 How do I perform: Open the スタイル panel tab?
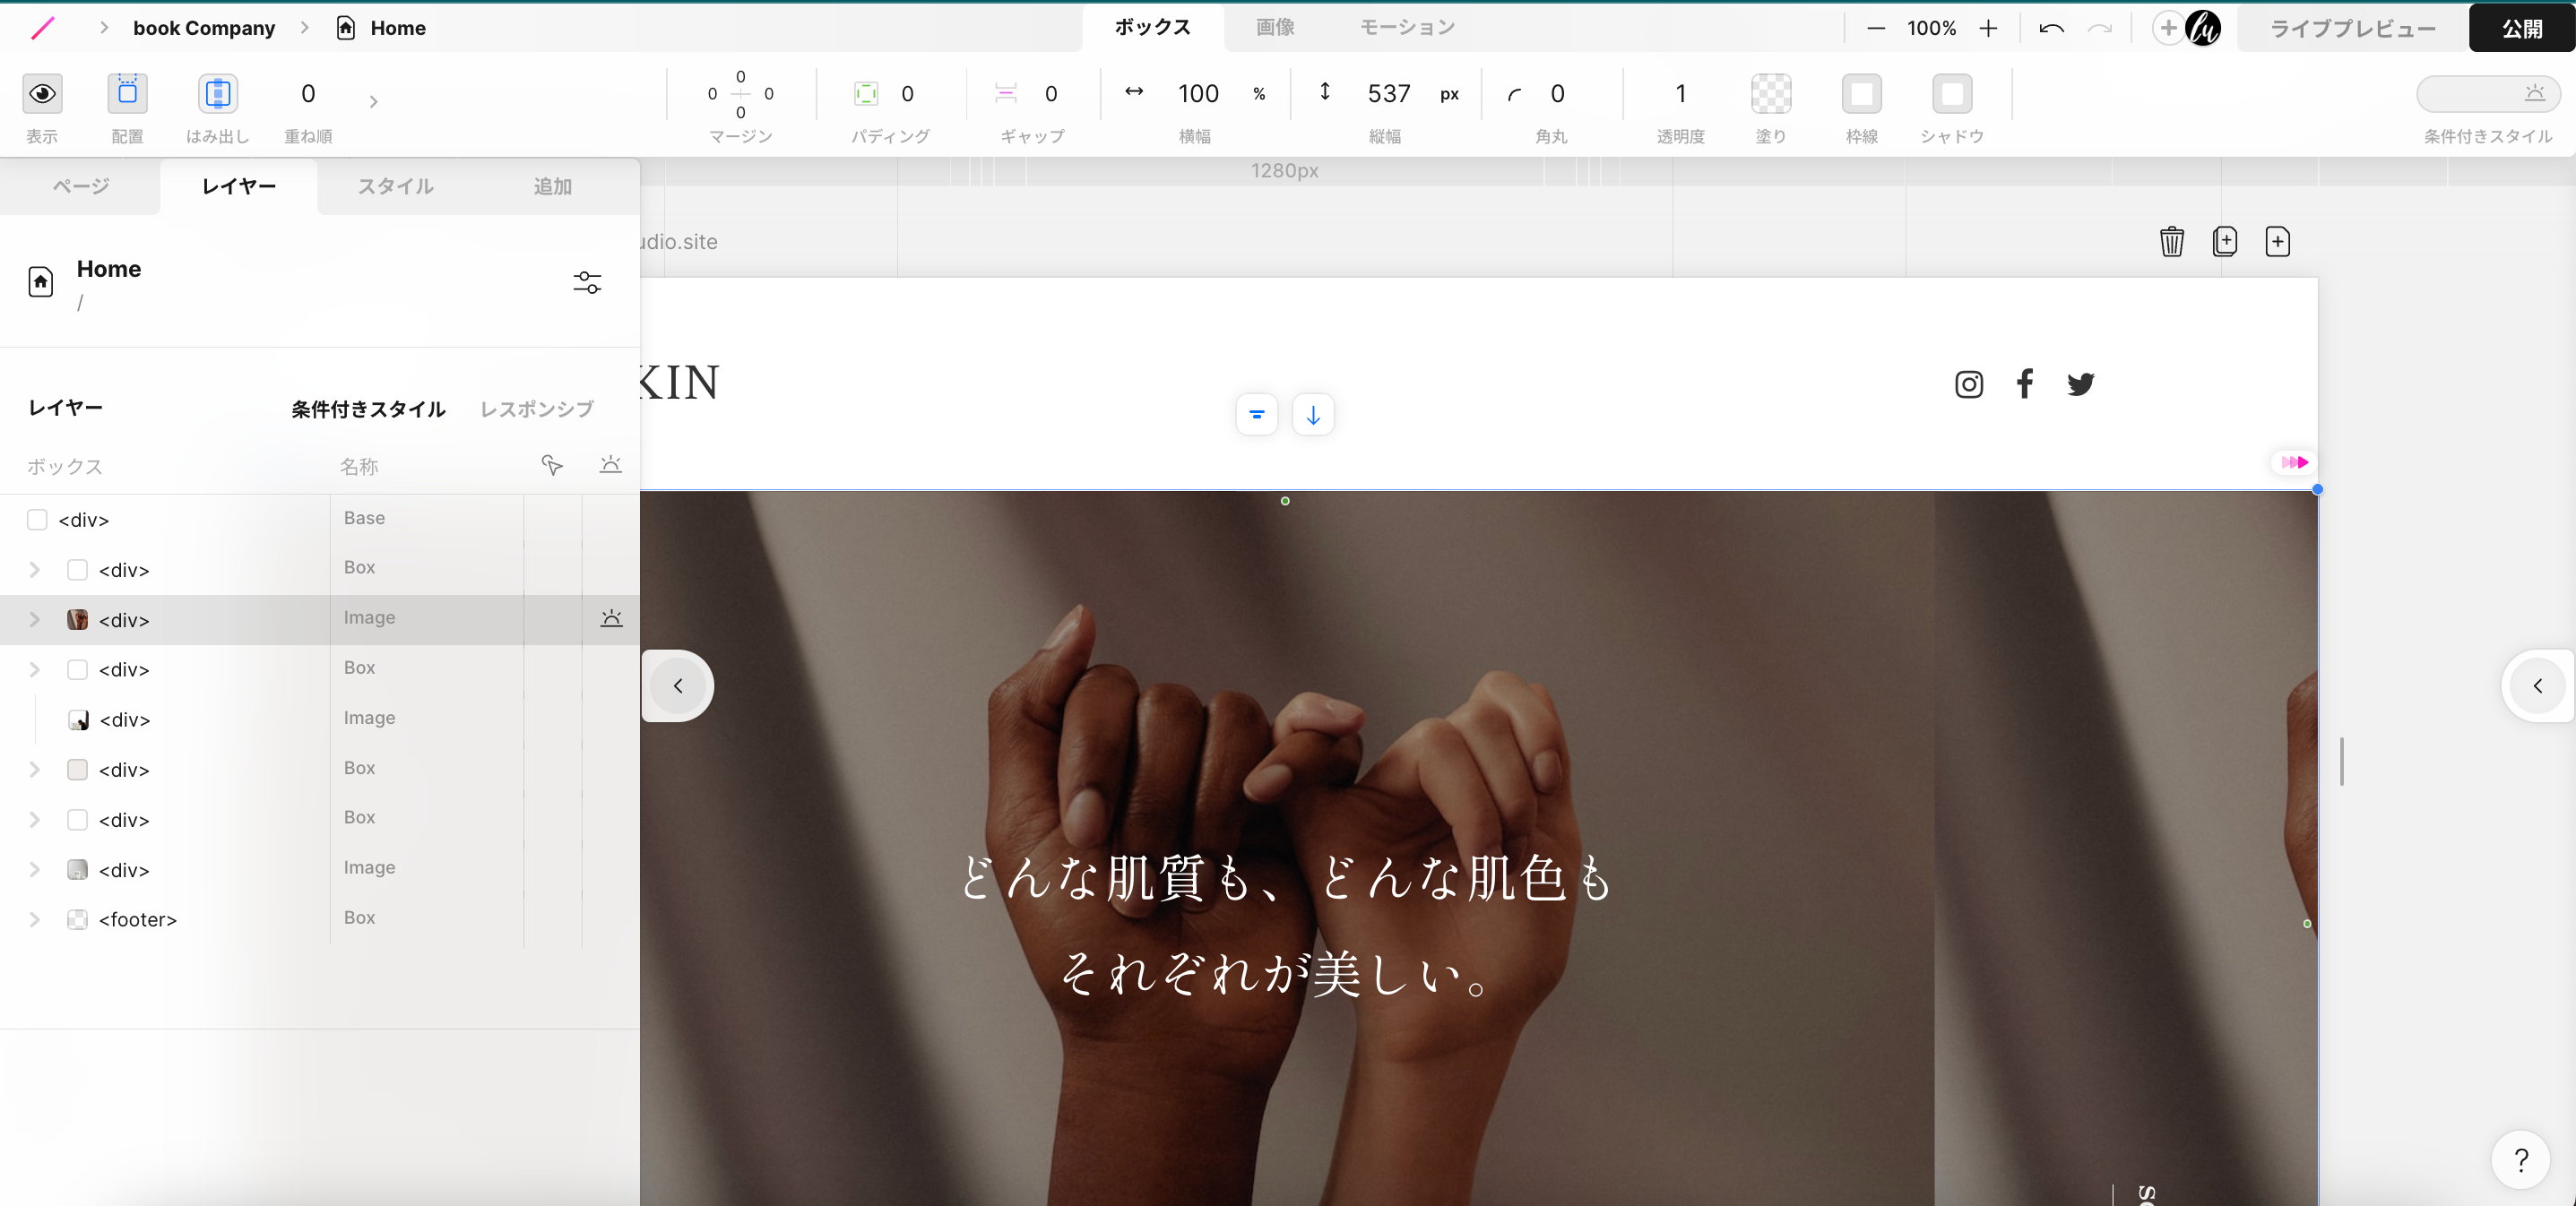(396, 186)
